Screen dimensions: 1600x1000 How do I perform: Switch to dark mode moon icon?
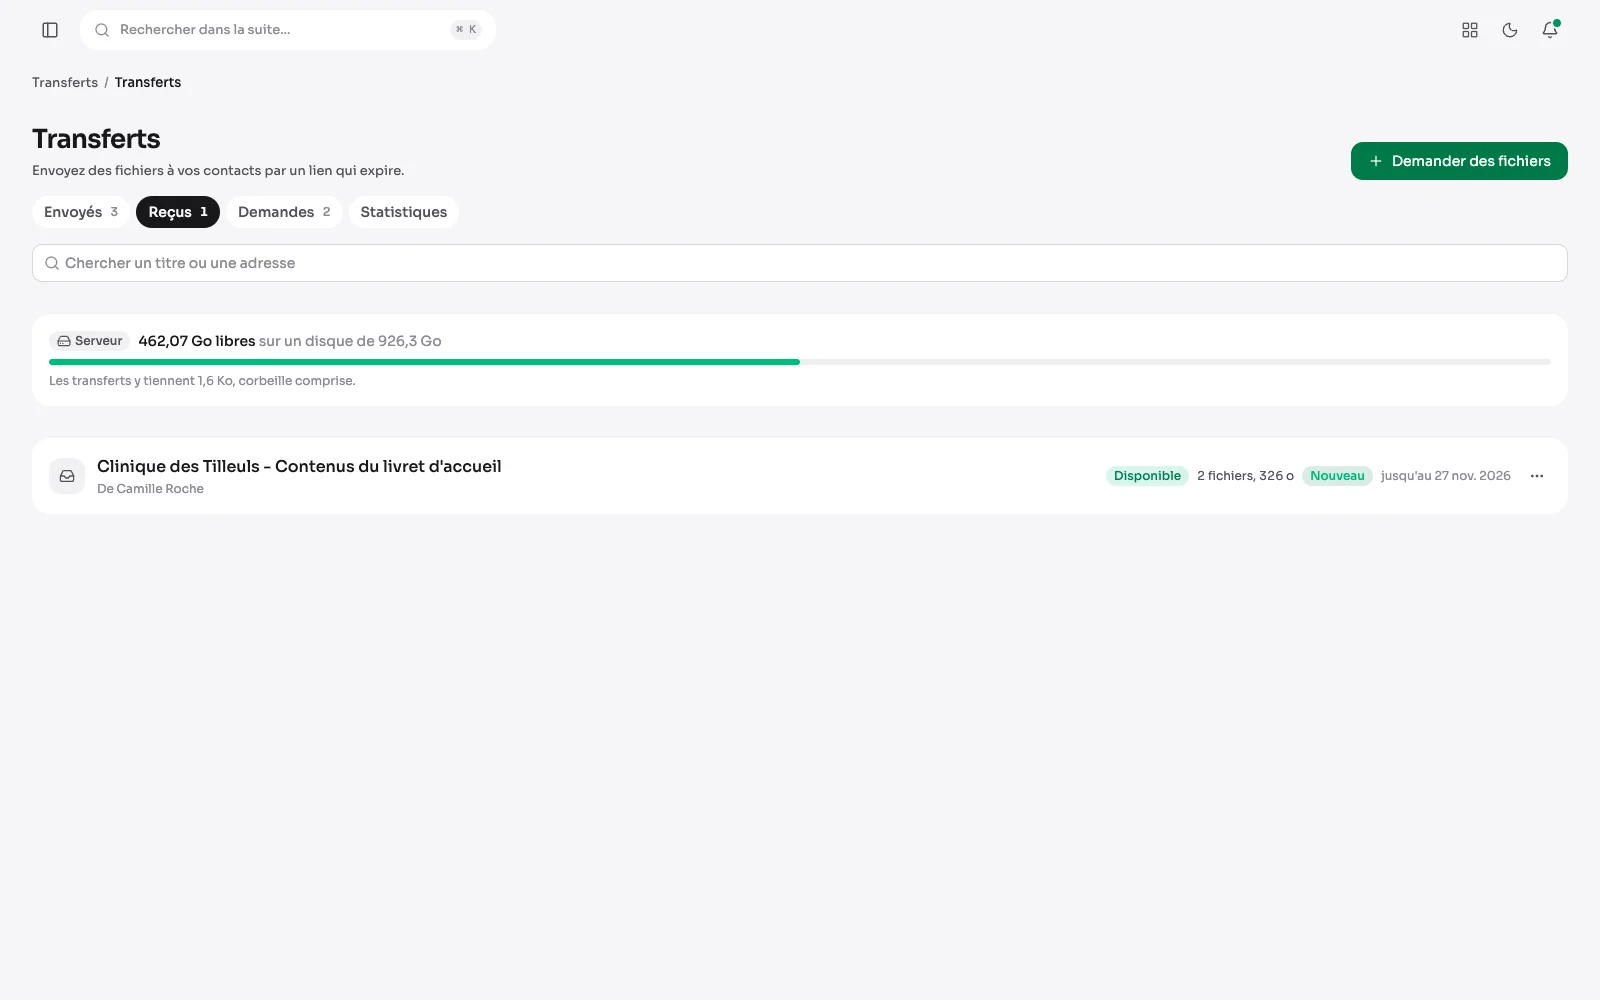pos(1510,30)
